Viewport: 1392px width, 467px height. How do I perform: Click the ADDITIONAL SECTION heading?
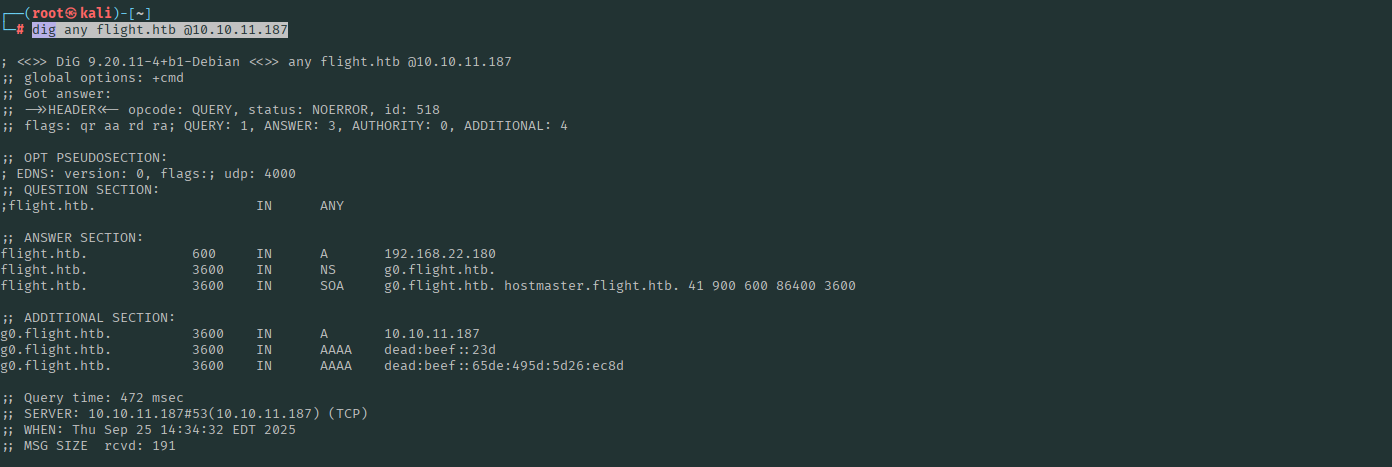[x=100, y=318]
